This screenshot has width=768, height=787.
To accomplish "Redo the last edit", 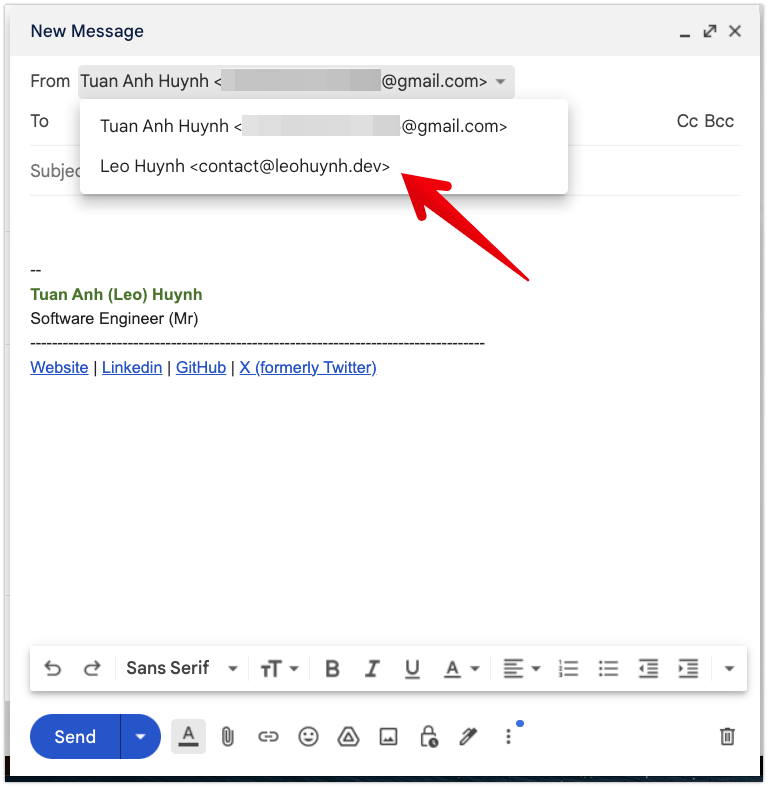I will 92,669.
